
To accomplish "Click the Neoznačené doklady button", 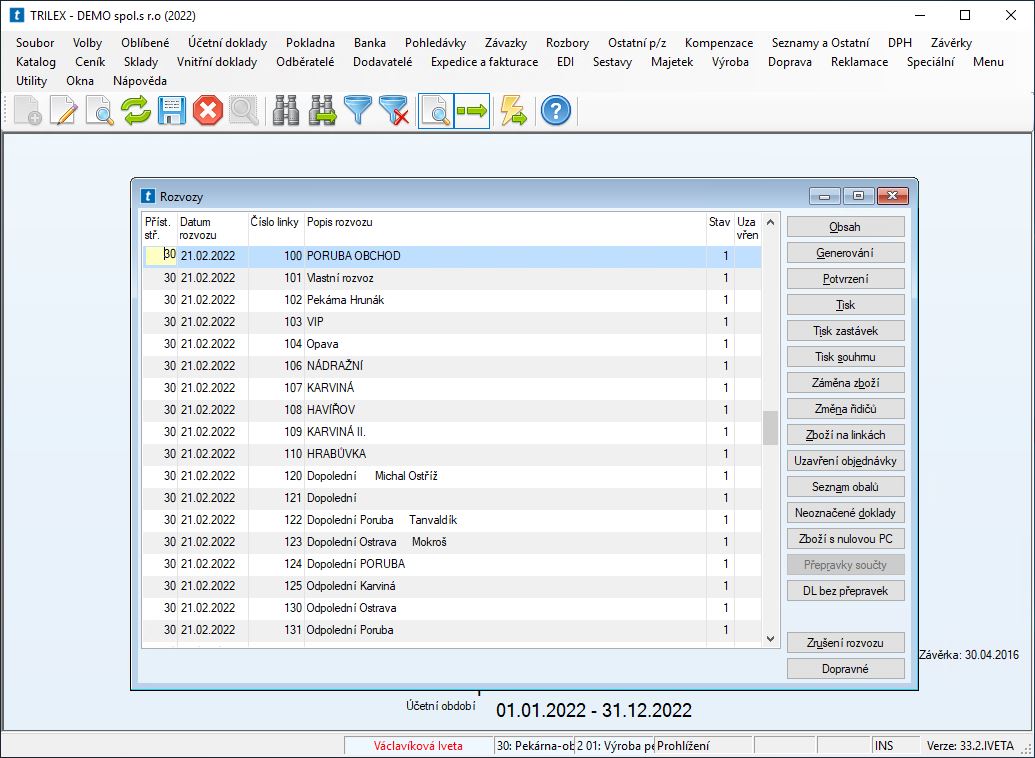I will pyautogui.click(x=846, y=513).
